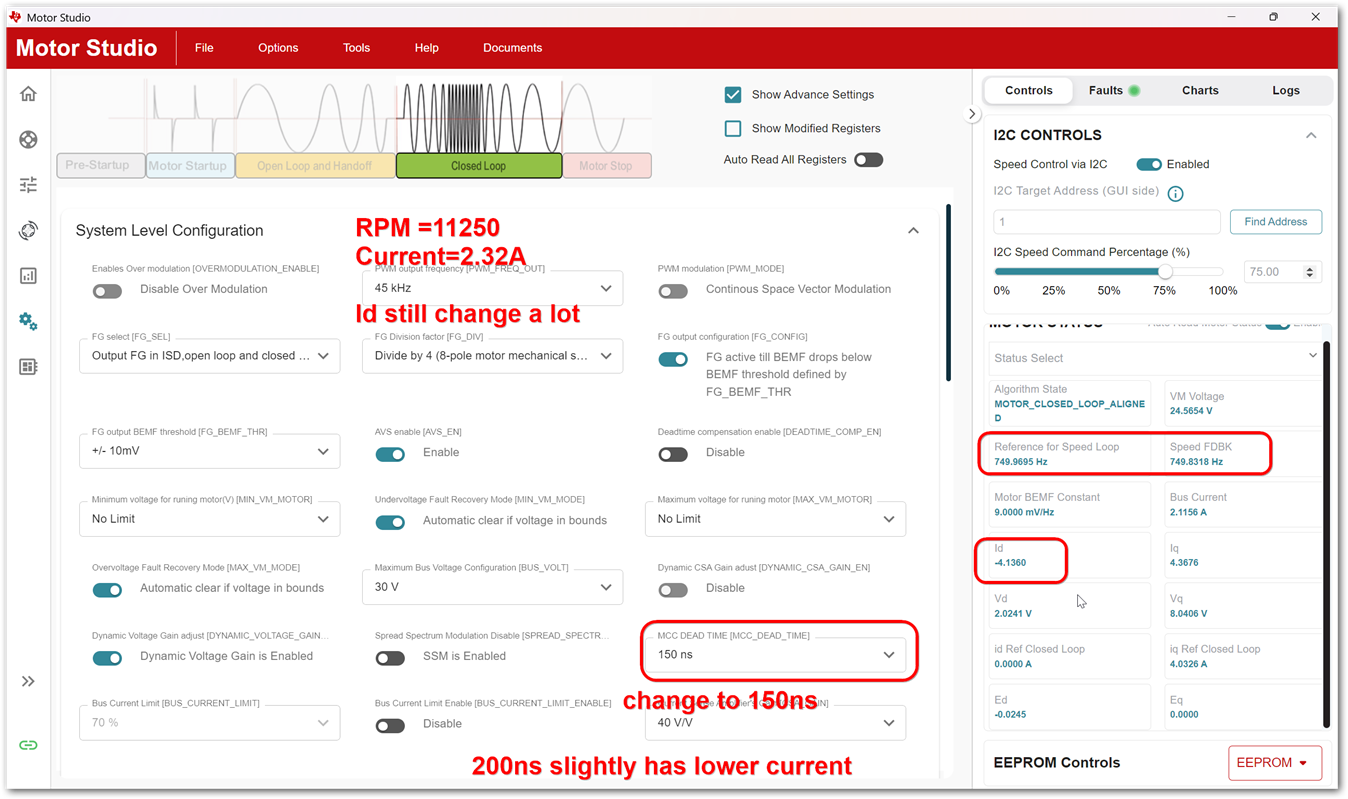Viewport: 1348px width, 799px height.
Task: Open the Status Select dropdown
Action: [1155, 357]
